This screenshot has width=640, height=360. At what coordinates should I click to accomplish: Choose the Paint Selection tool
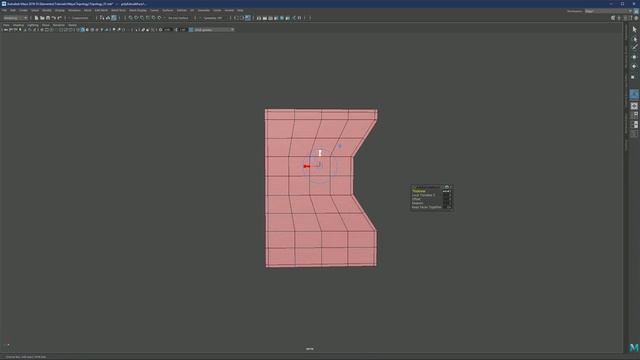pyautogui.click(x=634, y=48)
